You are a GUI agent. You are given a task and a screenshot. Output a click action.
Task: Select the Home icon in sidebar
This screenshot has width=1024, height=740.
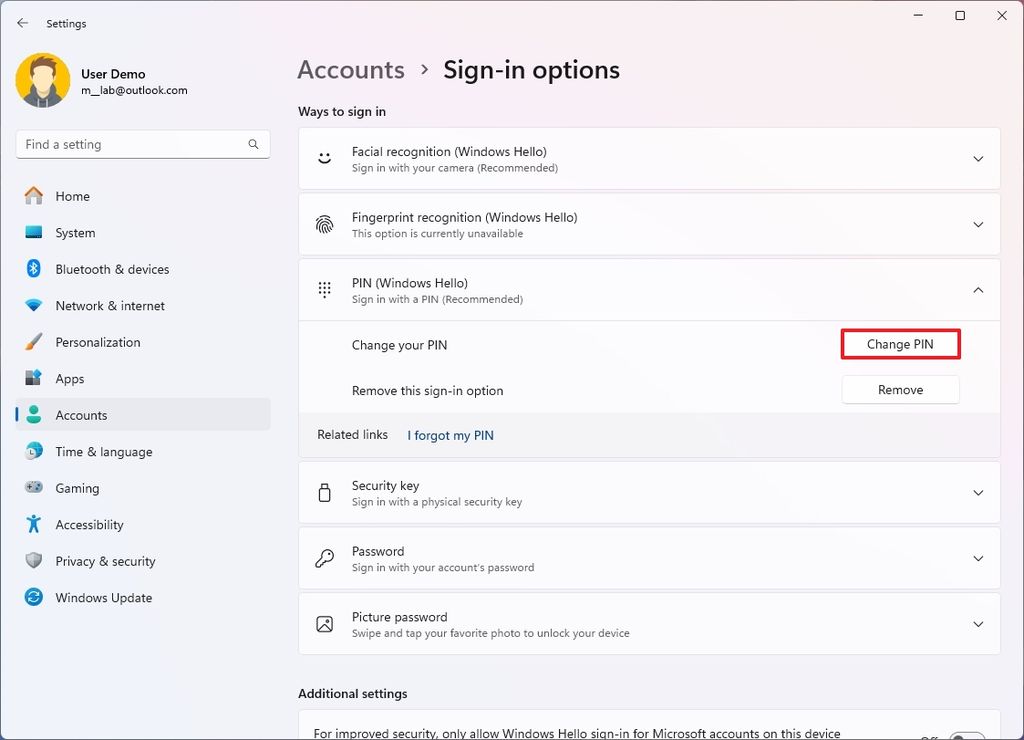click(x=34, y=196)
